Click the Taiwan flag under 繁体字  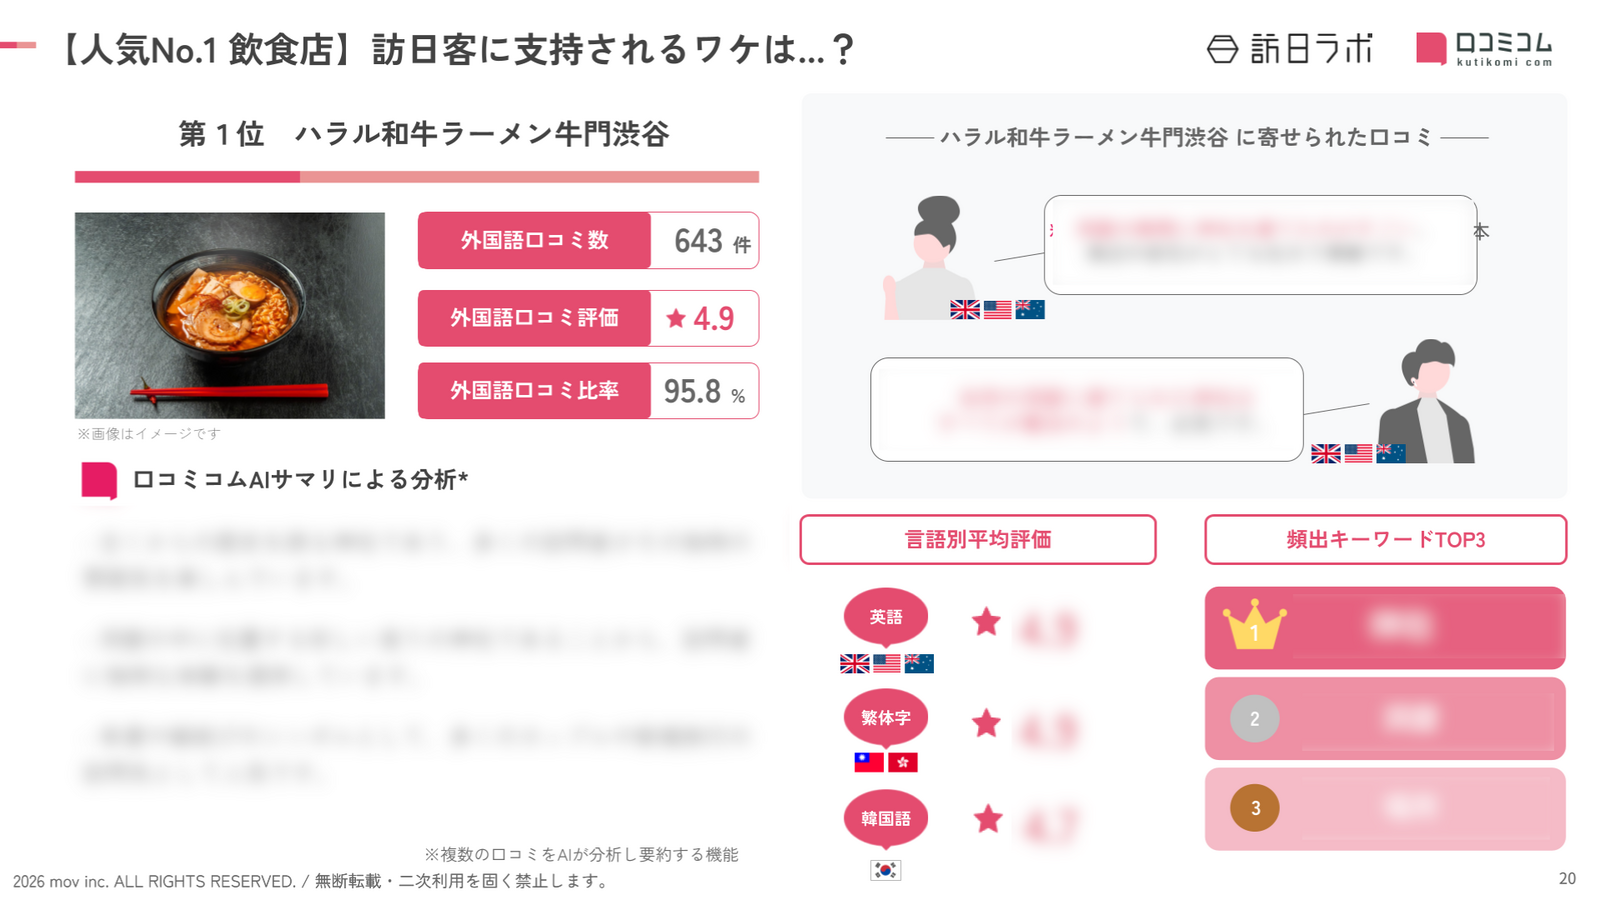pyautogui.click(x=869, y=762)
